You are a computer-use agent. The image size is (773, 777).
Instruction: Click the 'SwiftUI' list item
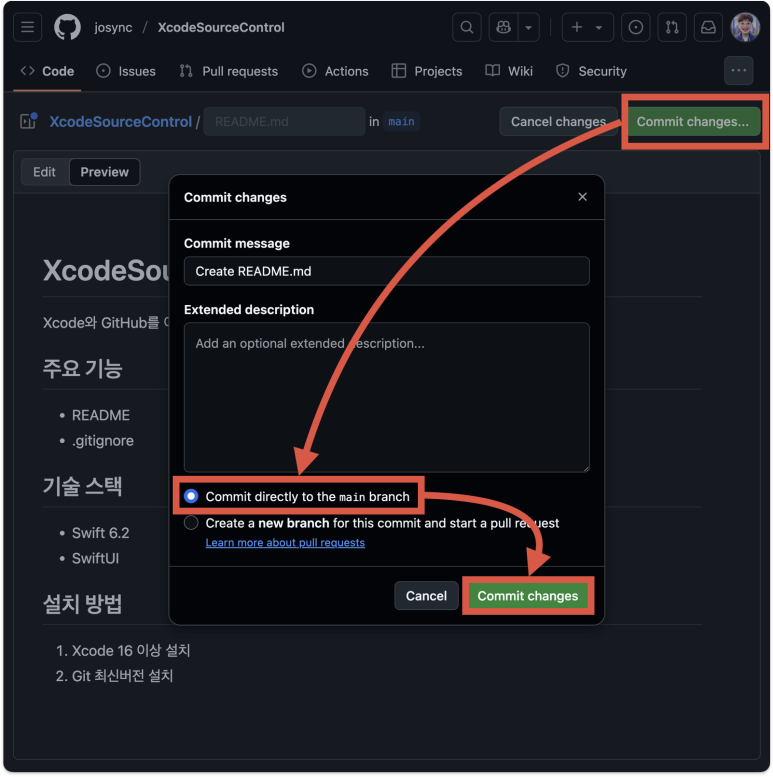click(95, 558)
